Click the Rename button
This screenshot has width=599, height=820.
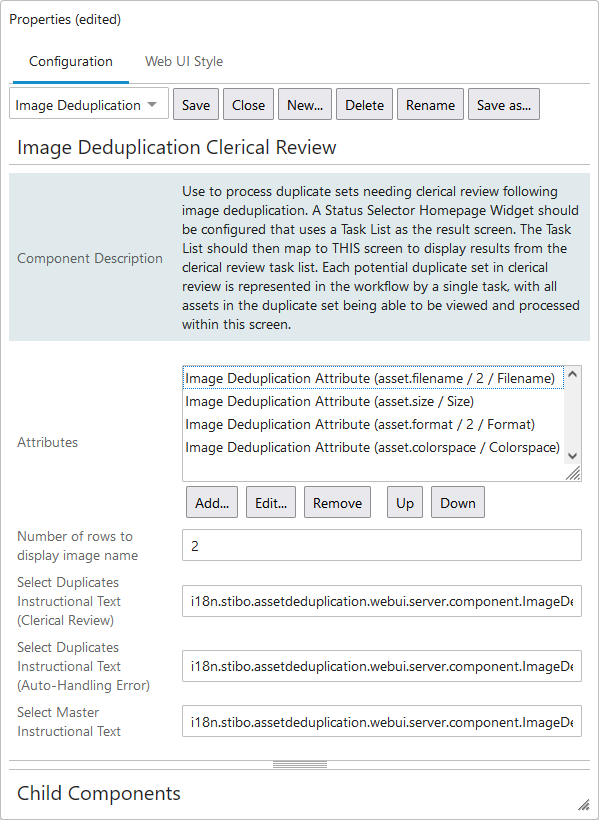pos(430,105)
